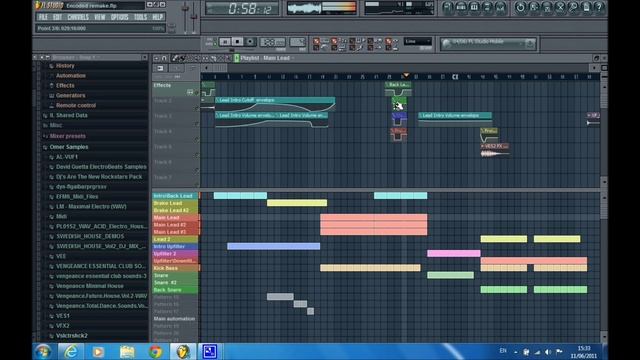This screenshot has height=360, width=640.
Task: Click the X icon in top toolbar
Action: (x=560, y=7)
